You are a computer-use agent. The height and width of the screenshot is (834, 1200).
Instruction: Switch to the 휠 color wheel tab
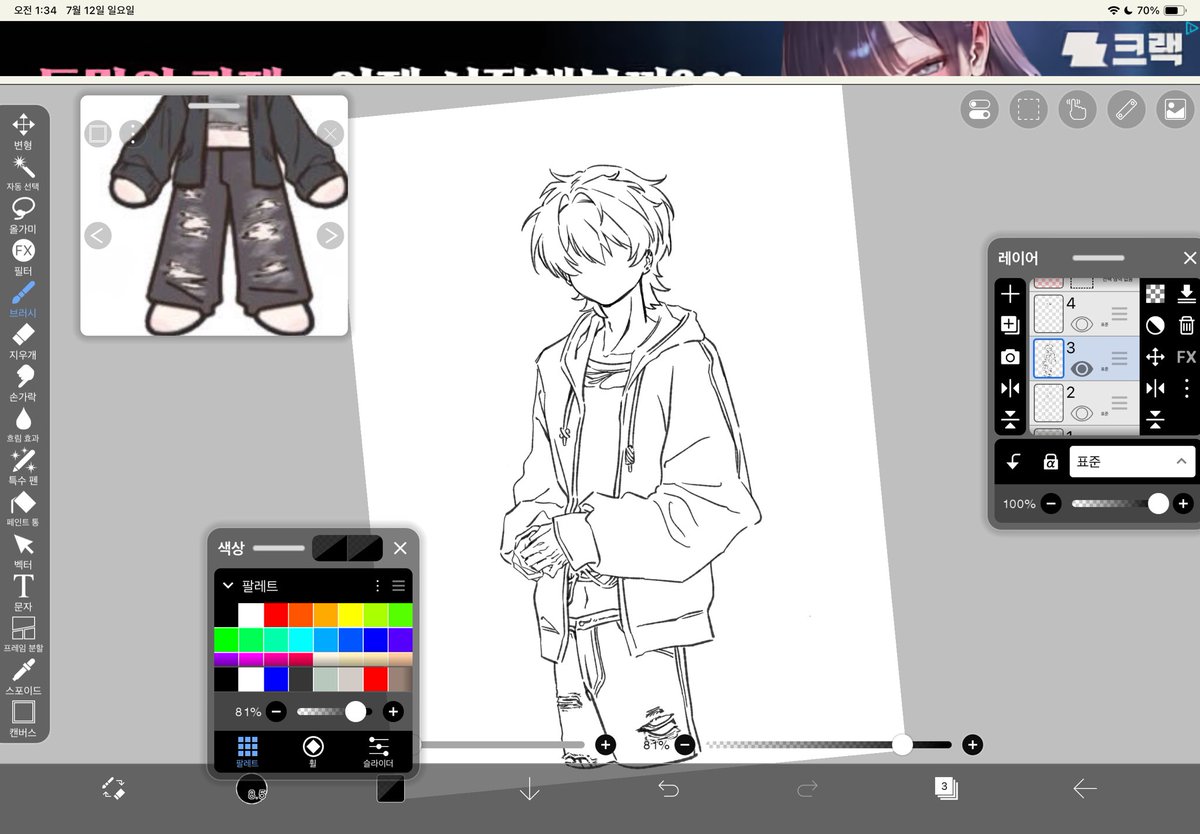(x=313, y=752)
